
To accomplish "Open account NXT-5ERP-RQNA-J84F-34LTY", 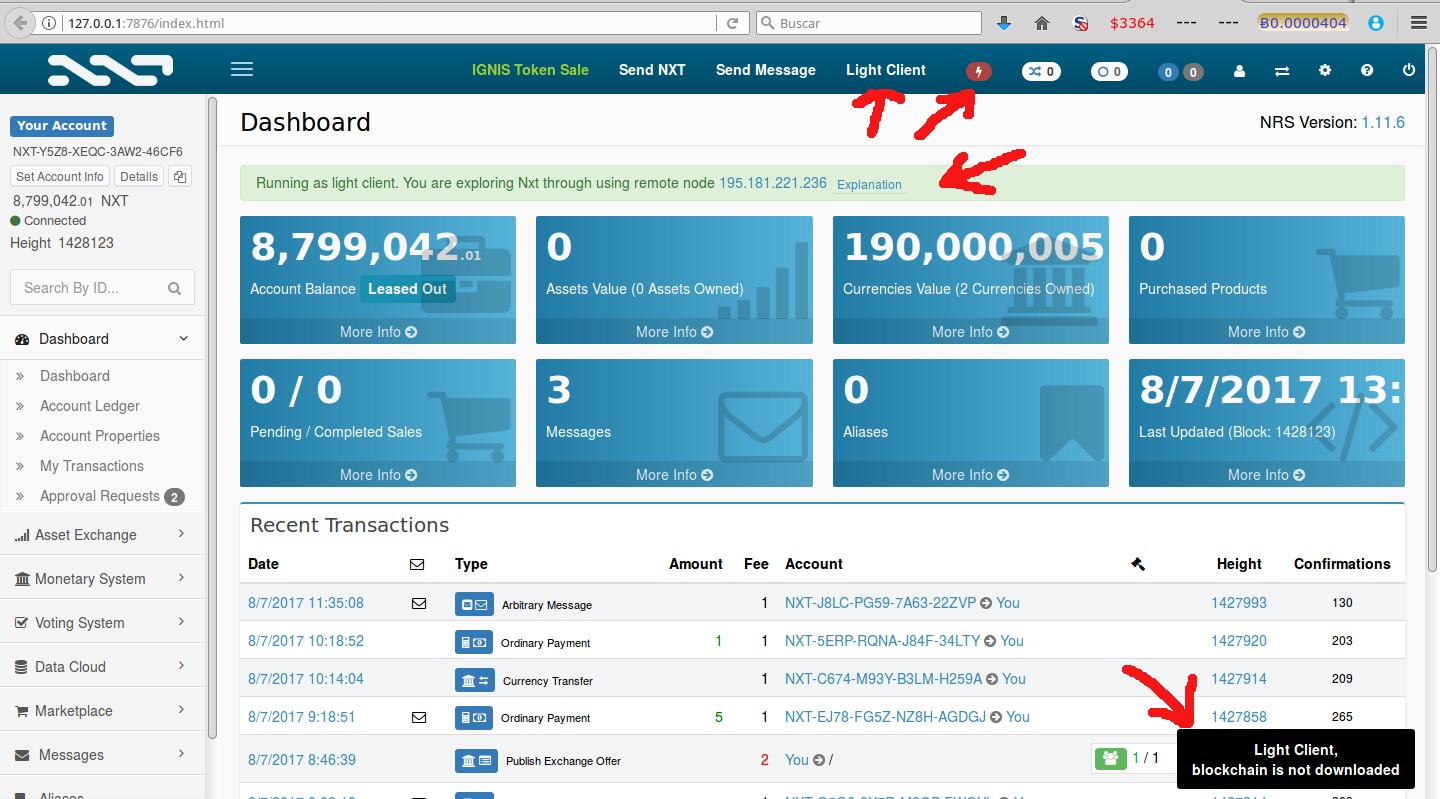I will point(882,641).
